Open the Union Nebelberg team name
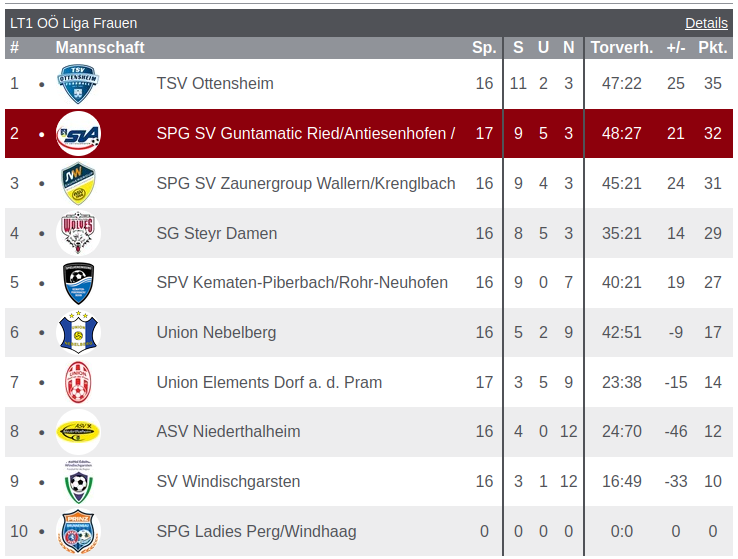Viewport: 738px width, 559px height. coord(216,333)
